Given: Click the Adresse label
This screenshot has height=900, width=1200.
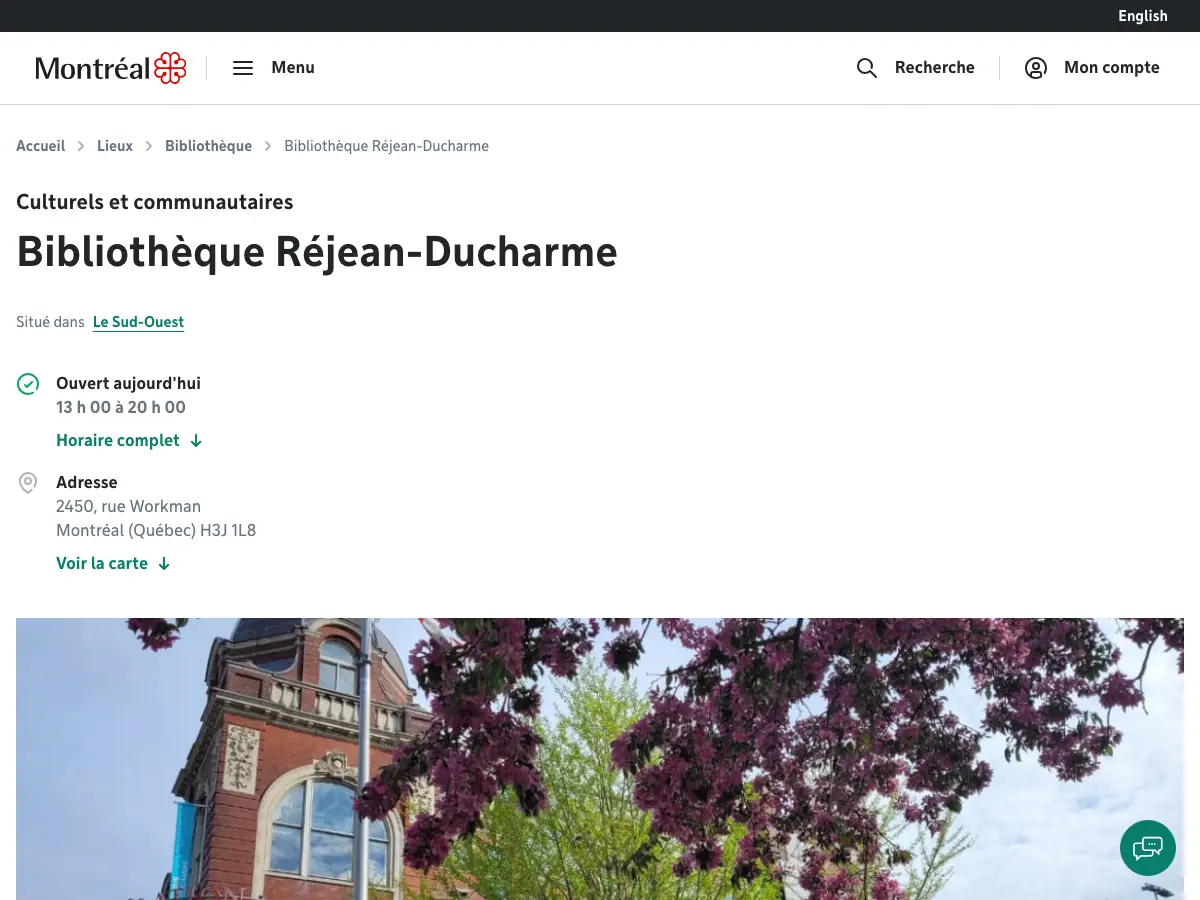Looking at the screenshot, I should tap(87, 483).
